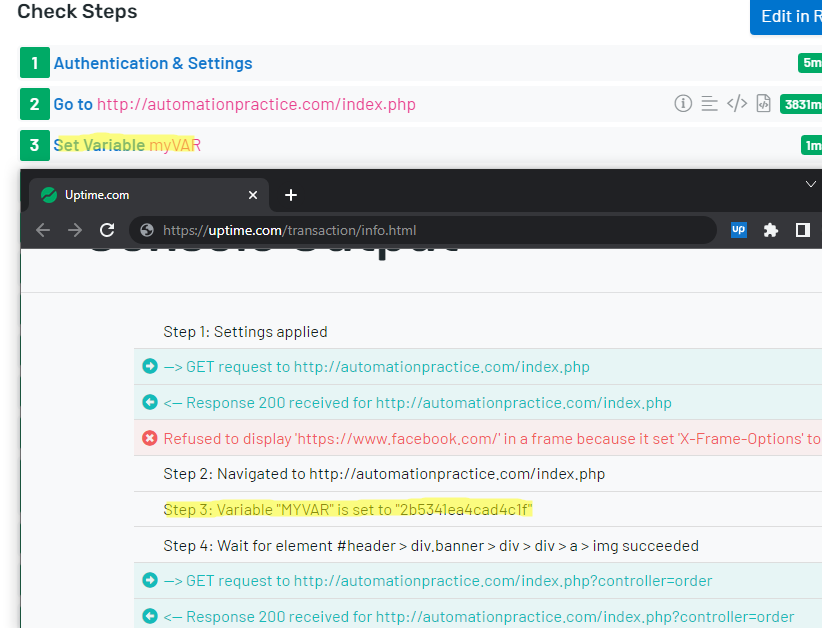
Task: Click arrow icon by Response 200 controller=order
Action: pyautogui.click(x=149, y=616)
